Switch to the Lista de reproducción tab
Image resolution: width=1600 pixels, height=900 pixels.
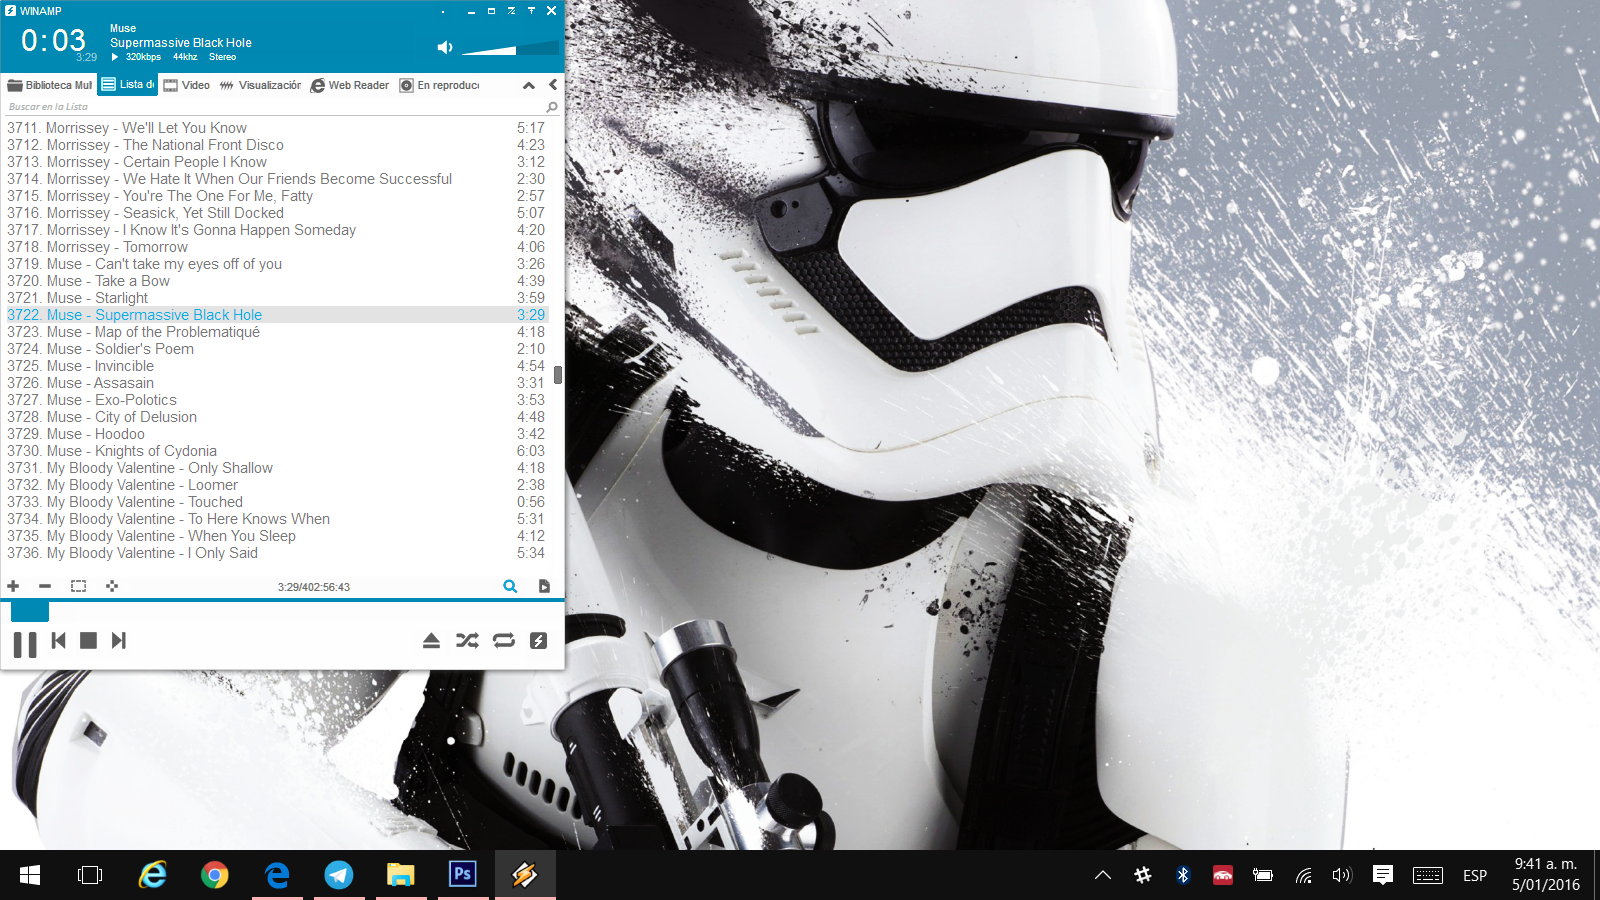128,85
